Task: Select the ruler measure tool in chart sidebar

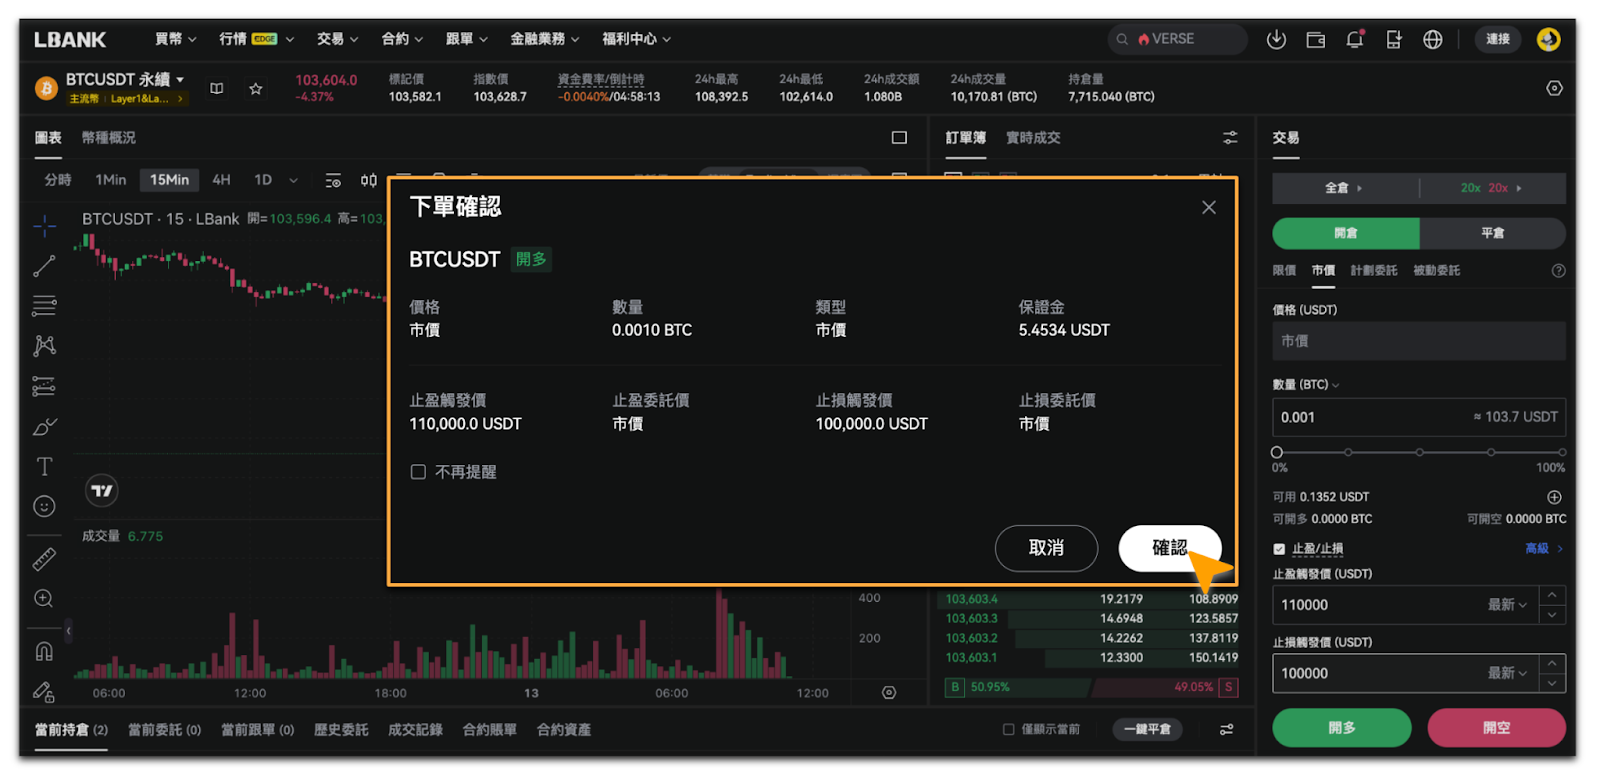Action: [44, 559]
